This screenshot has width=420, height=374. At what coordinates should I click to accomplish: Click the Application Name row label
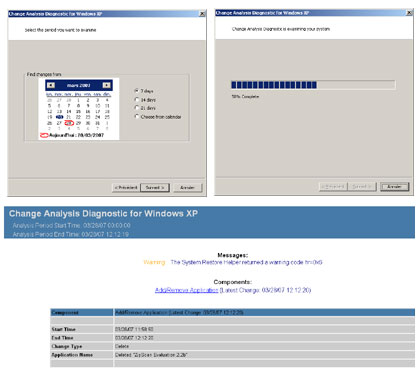pyautogui.click(x=72, y=355)
